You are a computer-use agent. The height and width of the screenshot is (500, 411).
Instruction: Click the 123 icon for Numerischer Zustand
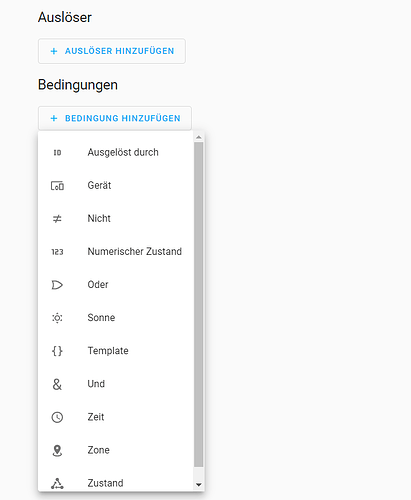[x=57, y=252]
